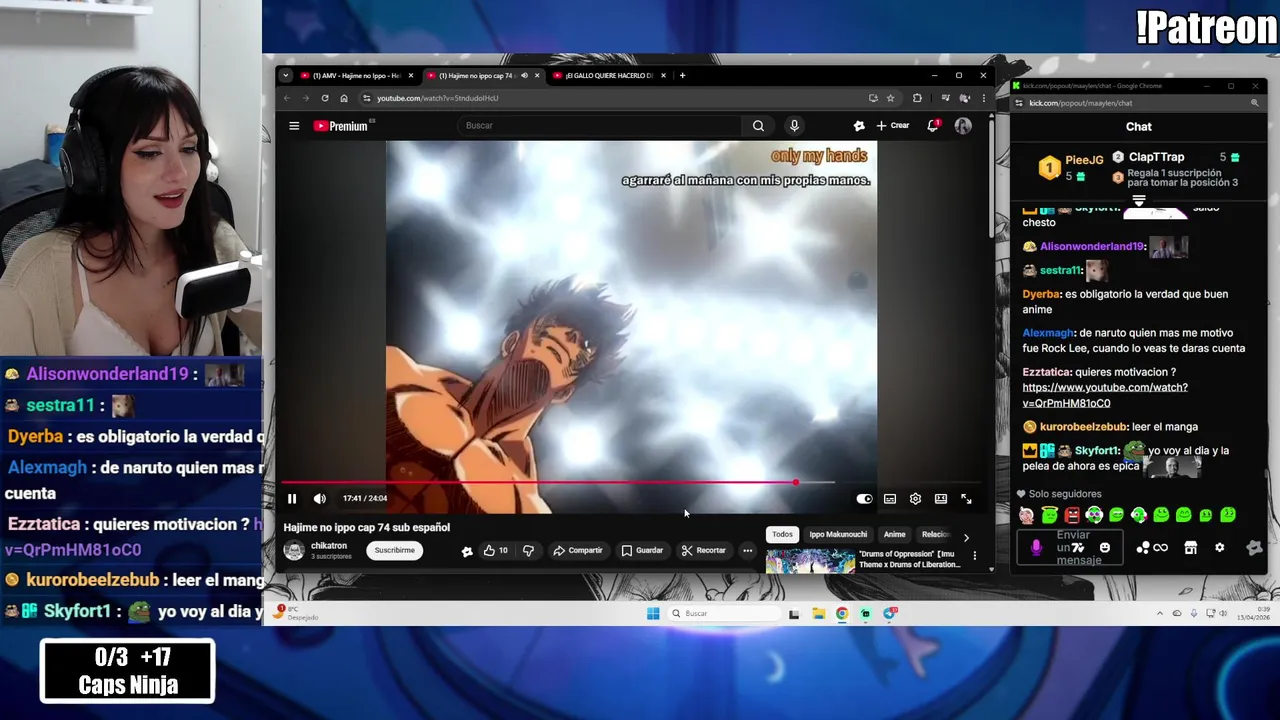Switch the player to theater mode

(941, 498)
